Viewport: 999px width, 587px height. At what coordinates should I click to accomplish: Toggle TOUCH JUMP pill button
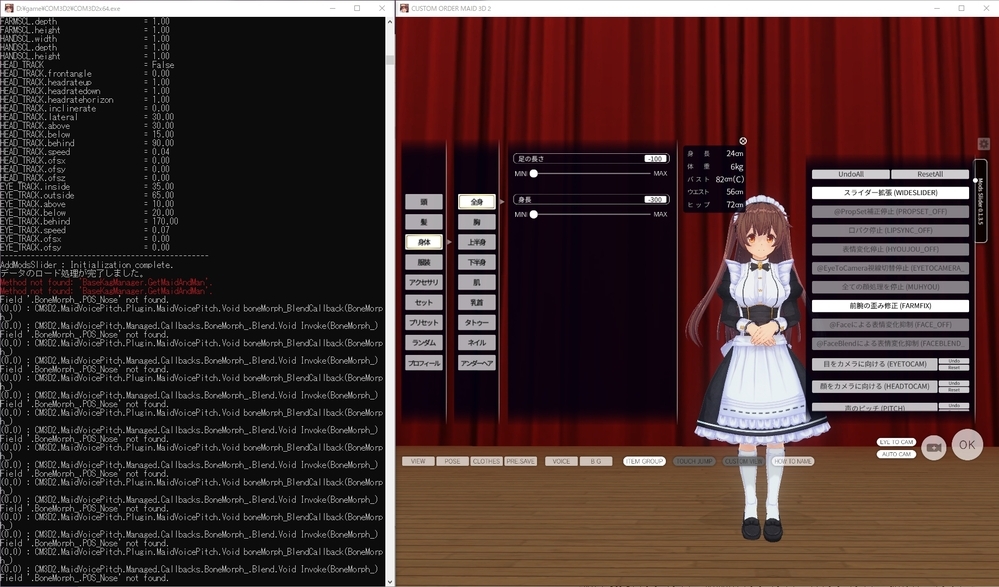[x=694, y=461]
